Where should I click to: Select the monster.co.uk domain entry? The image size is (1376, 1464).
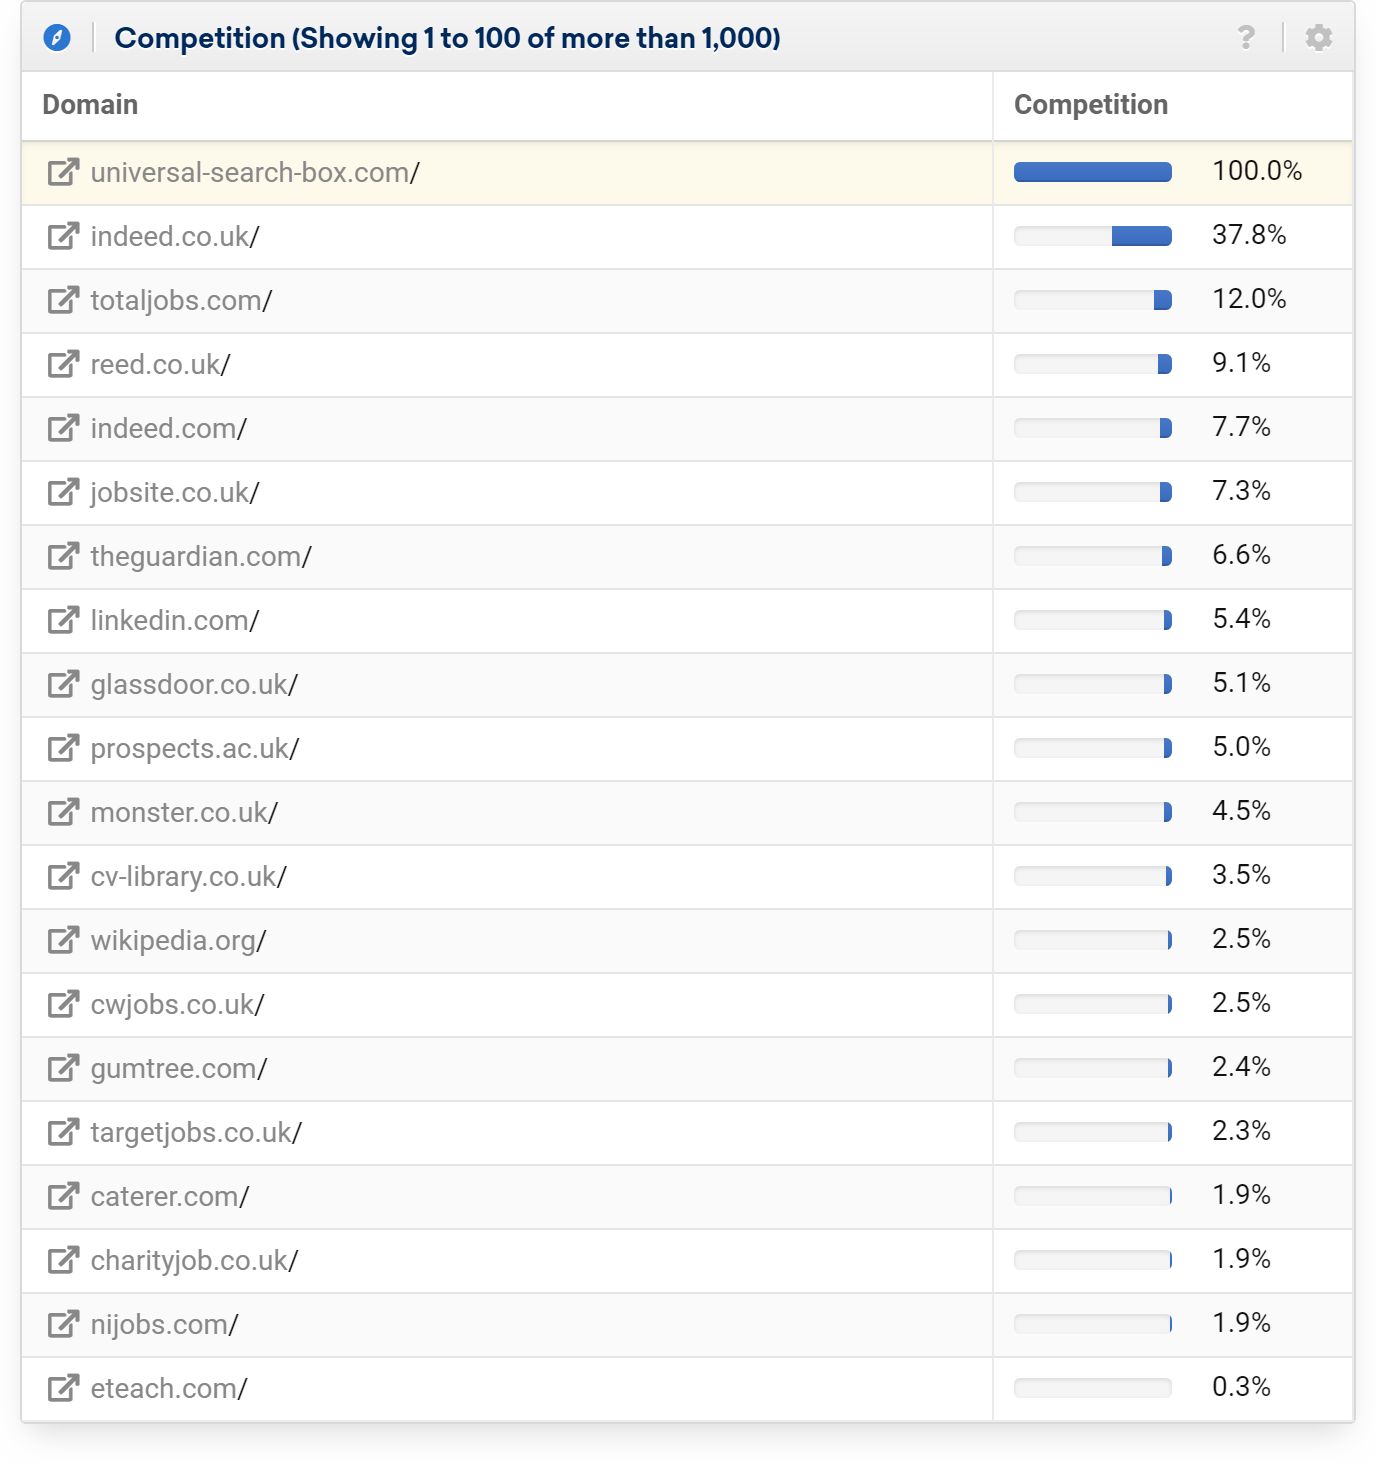[184, 813]
